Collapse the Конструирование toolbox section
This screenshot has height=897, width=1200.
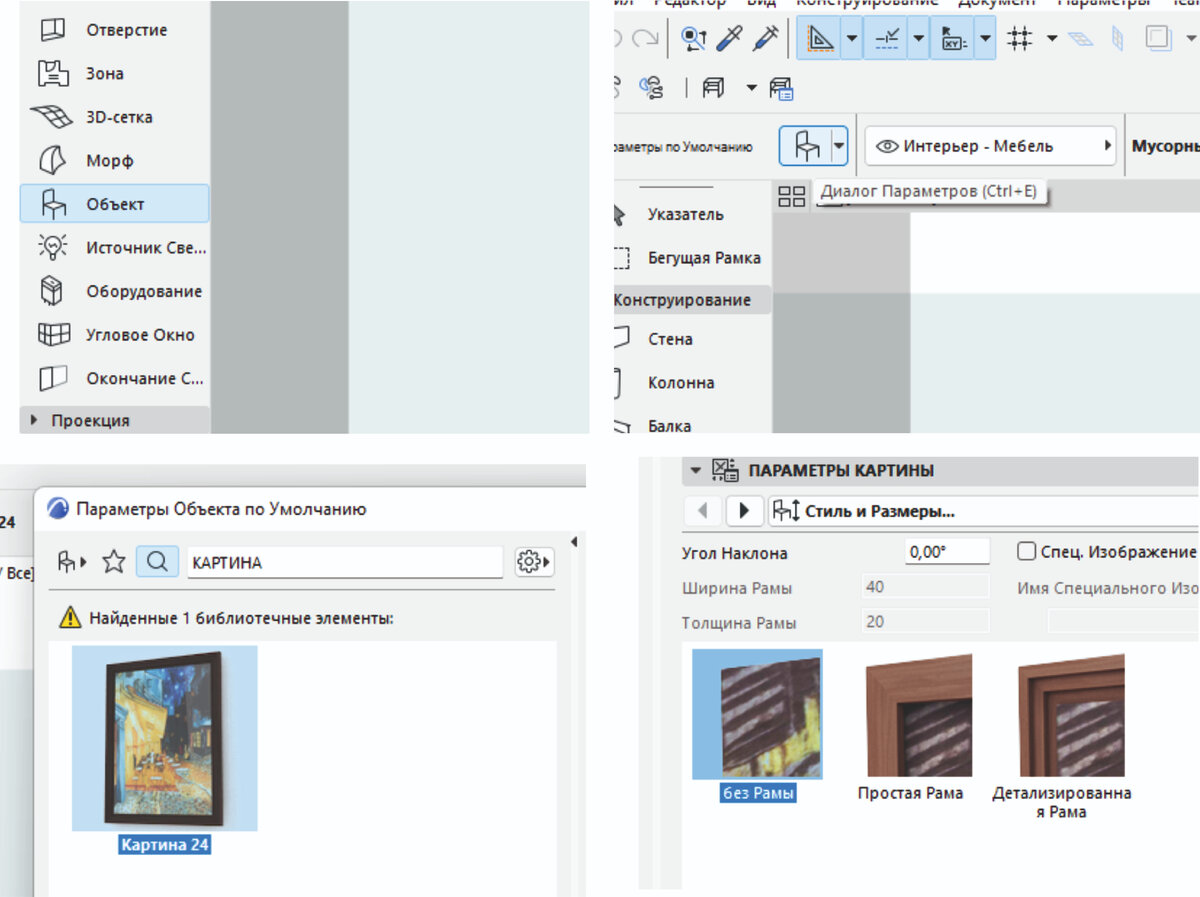pos(692,300)
